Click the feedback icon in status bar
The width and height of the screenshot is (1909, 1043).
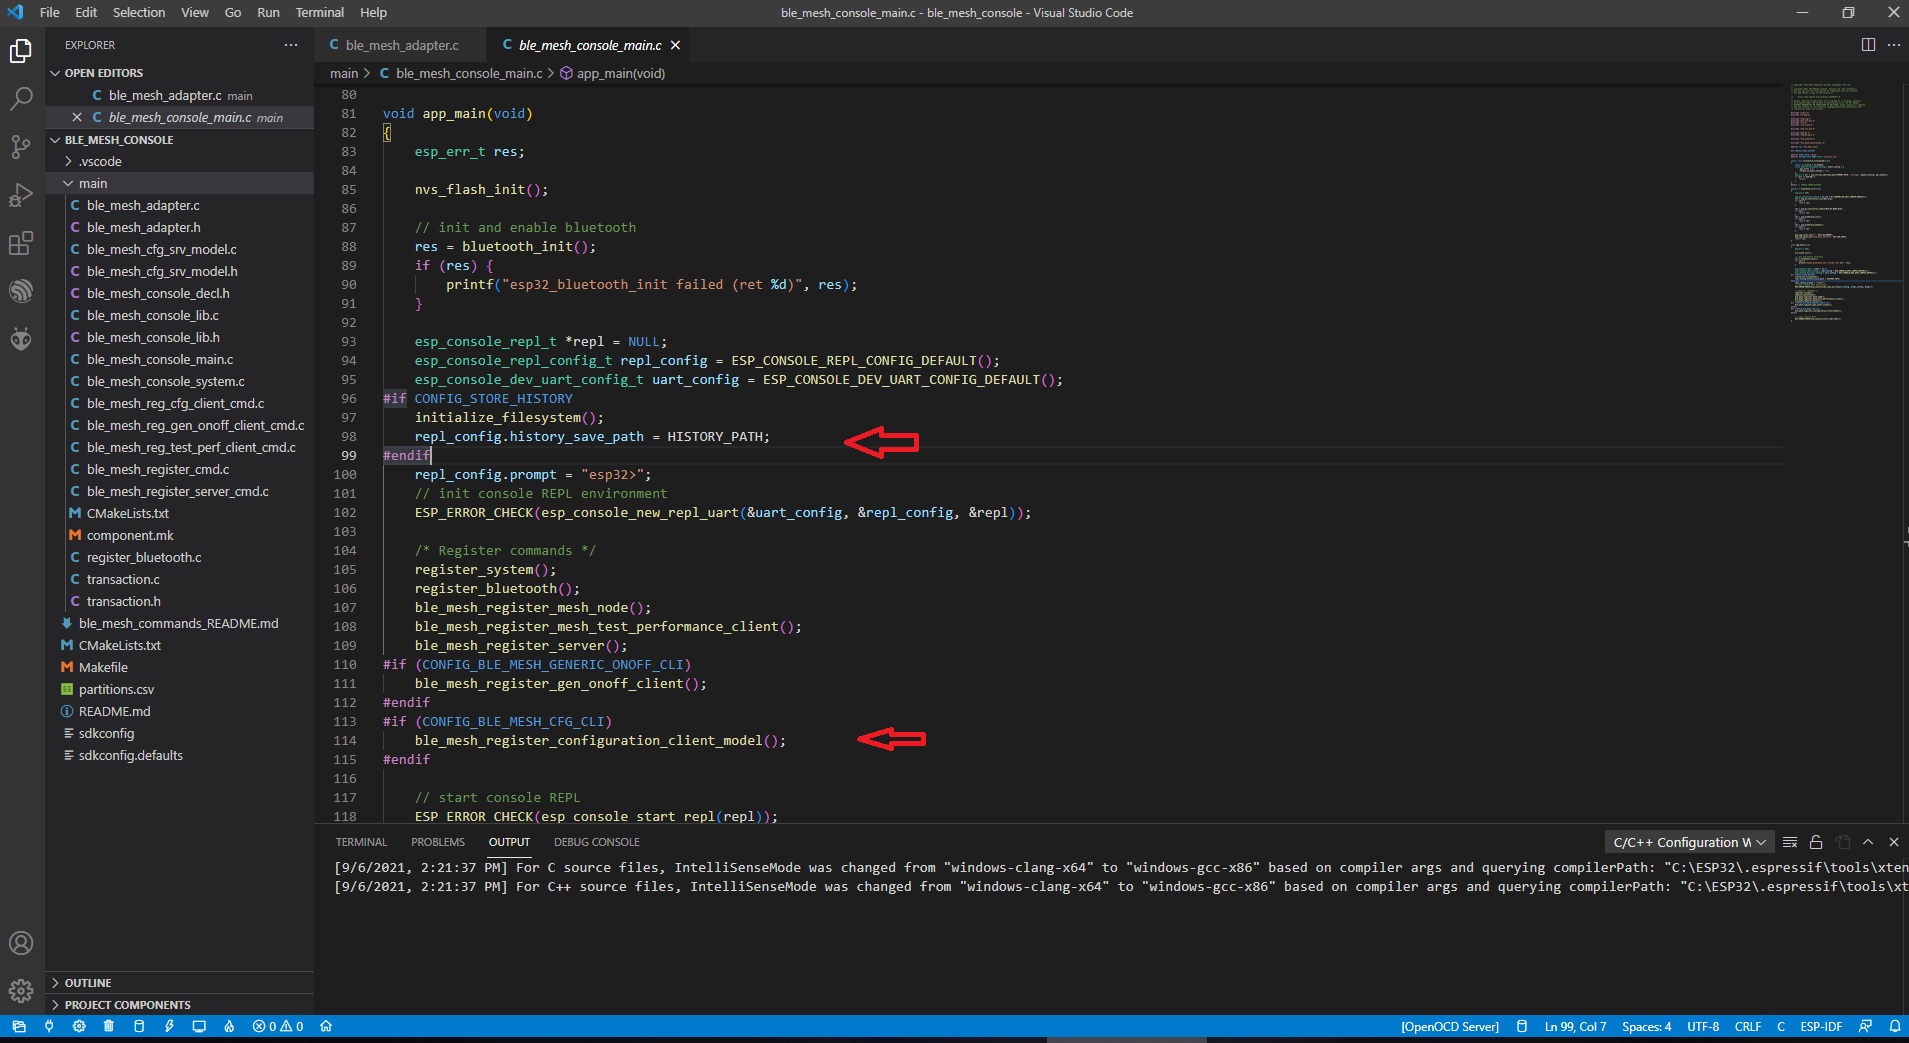click(1865, 1026)
